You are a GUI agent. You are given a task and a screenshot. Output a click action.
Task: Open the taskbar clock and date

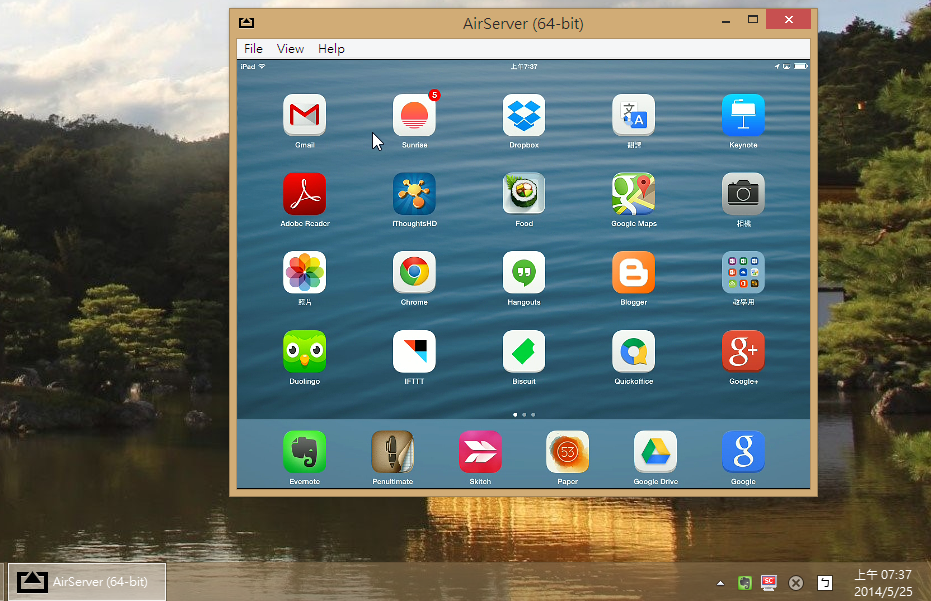pos(882,583)
